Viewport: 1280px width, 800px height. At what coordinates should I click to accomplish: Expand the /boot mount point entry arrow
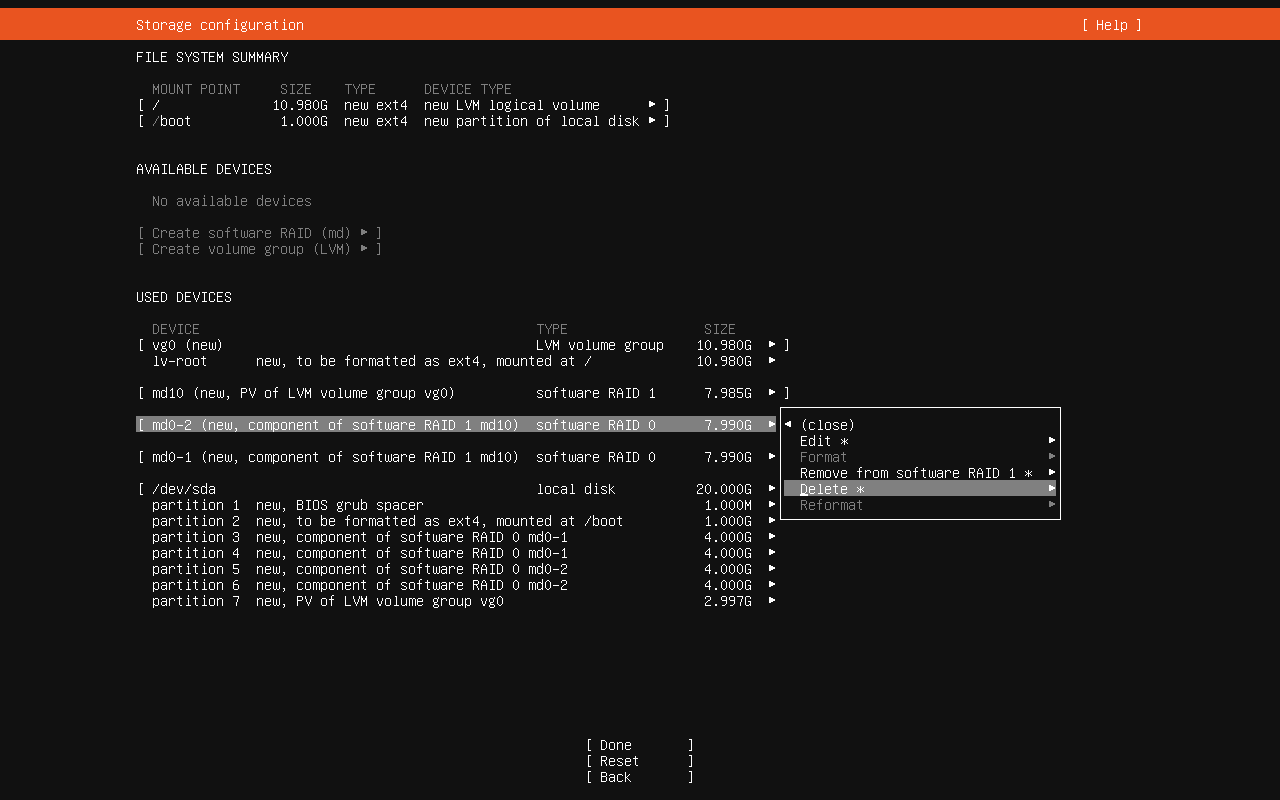(x=652, y=121)
